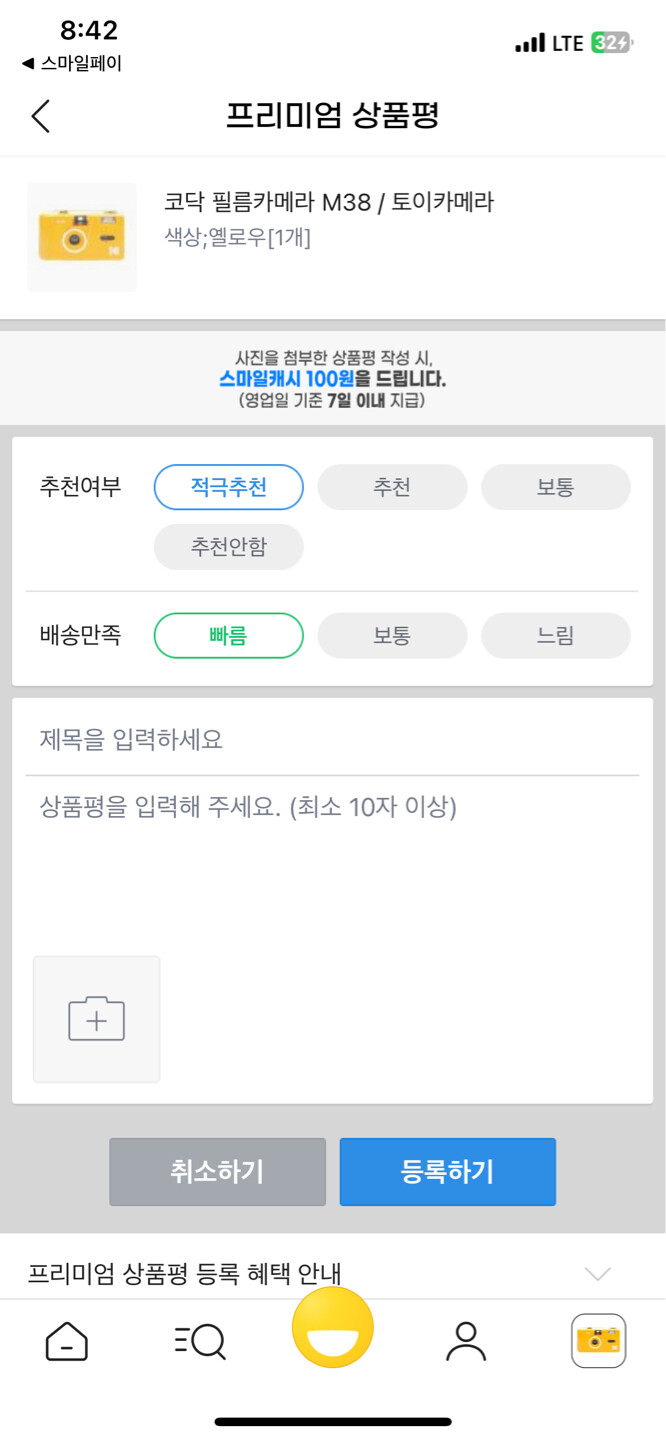
Task: Select 추천 recommendation option
Action: (x=392, y=487)
